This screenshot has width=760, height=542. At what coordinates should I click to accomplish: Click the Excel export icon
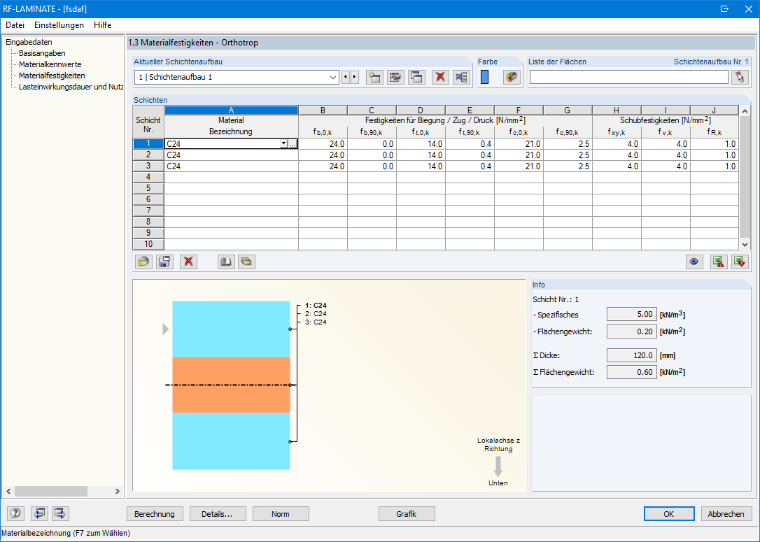(718, 262)
